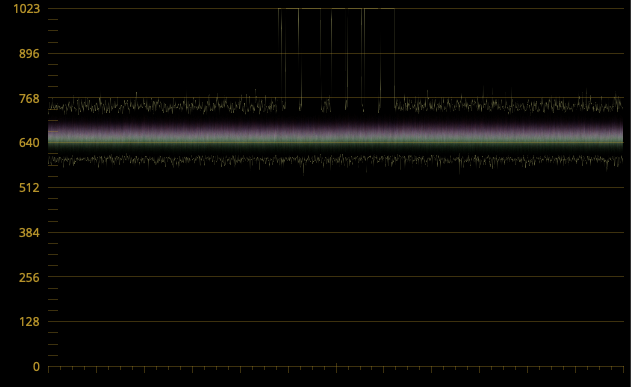Click the 896 scale label
Image resolution: width=631 pixels, height=387 pixels.
(x=29, y=54)
